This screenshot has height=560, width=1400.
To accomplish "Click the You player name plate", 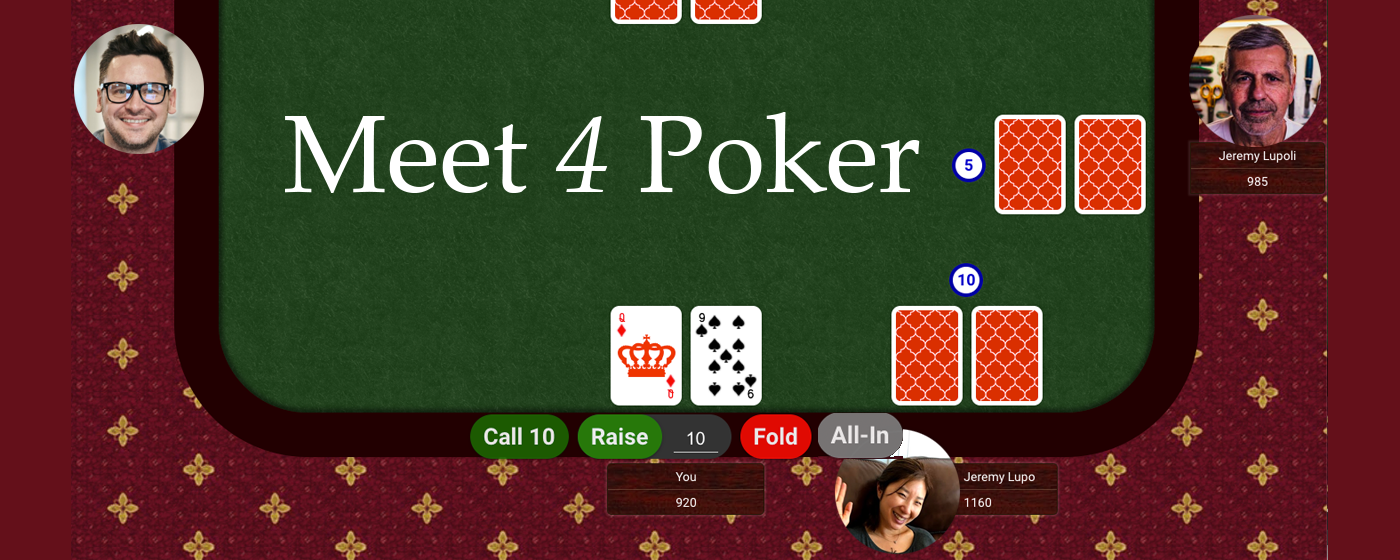I will 686,489.
